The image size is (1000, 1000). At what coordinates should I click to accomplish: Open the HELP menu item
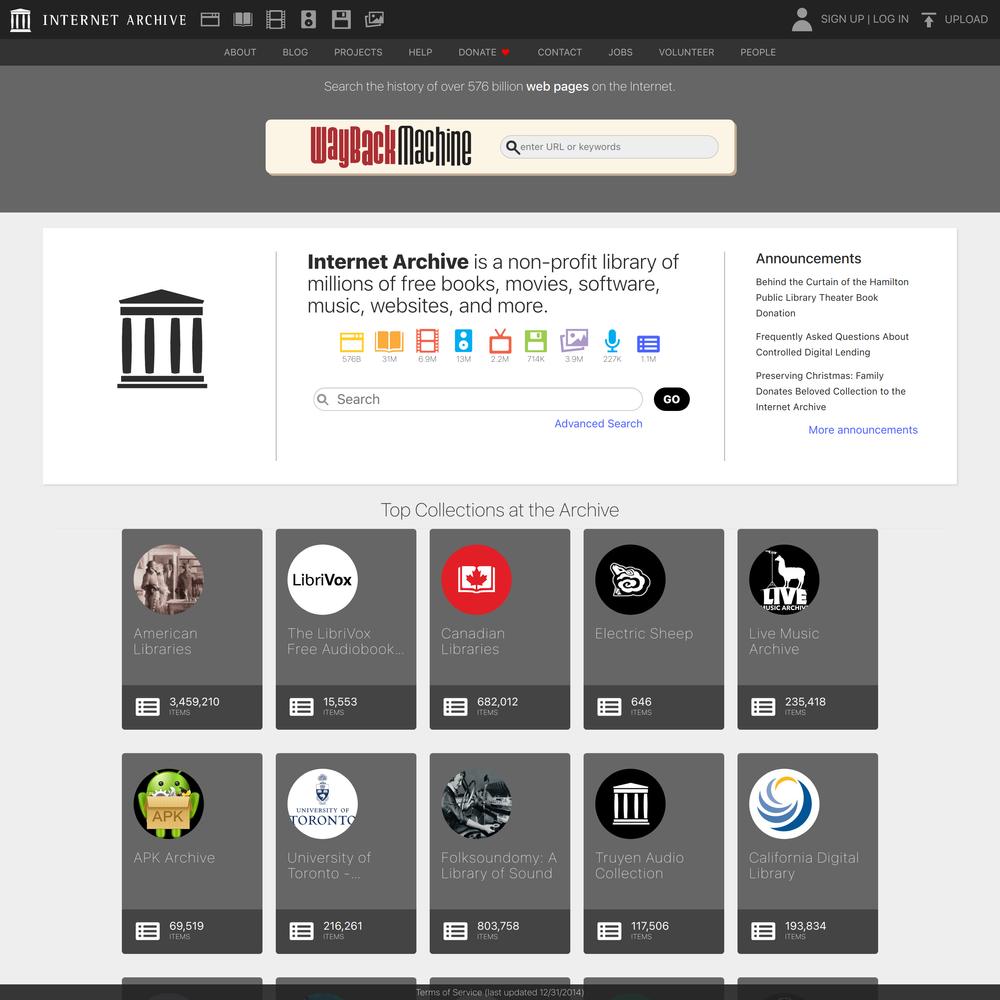[420, 52]
